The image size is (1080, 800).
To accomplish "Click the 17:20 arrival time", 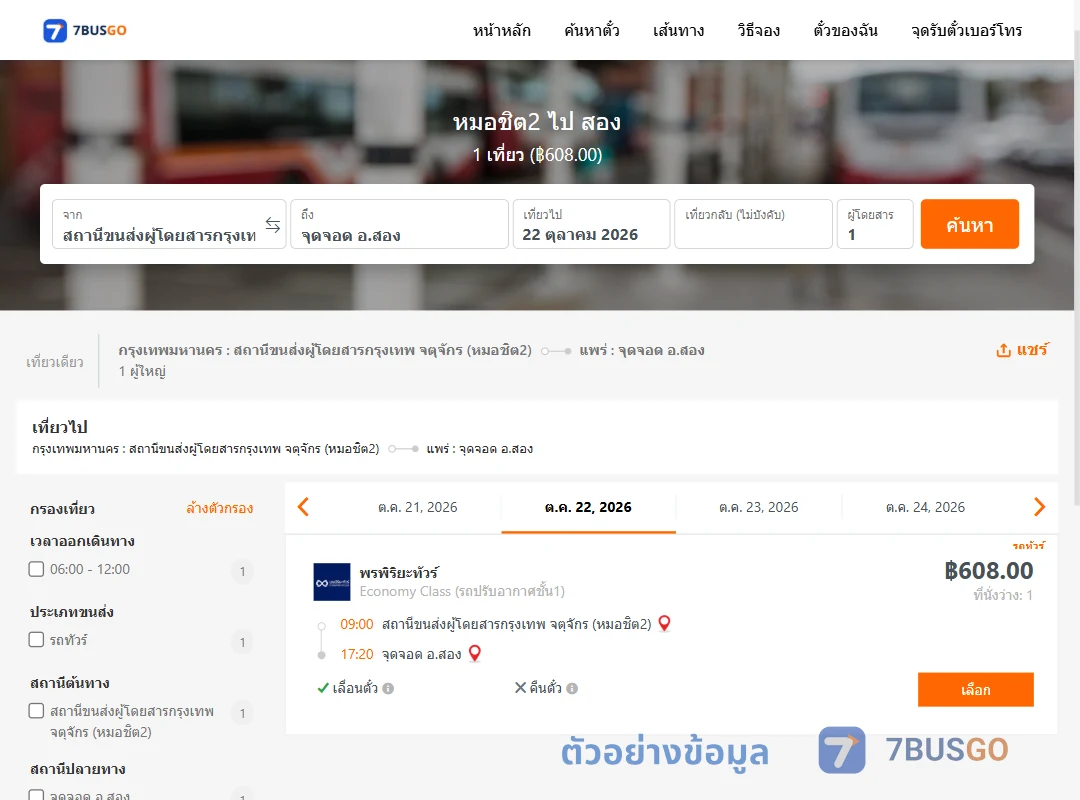I will tap(357, 654).
